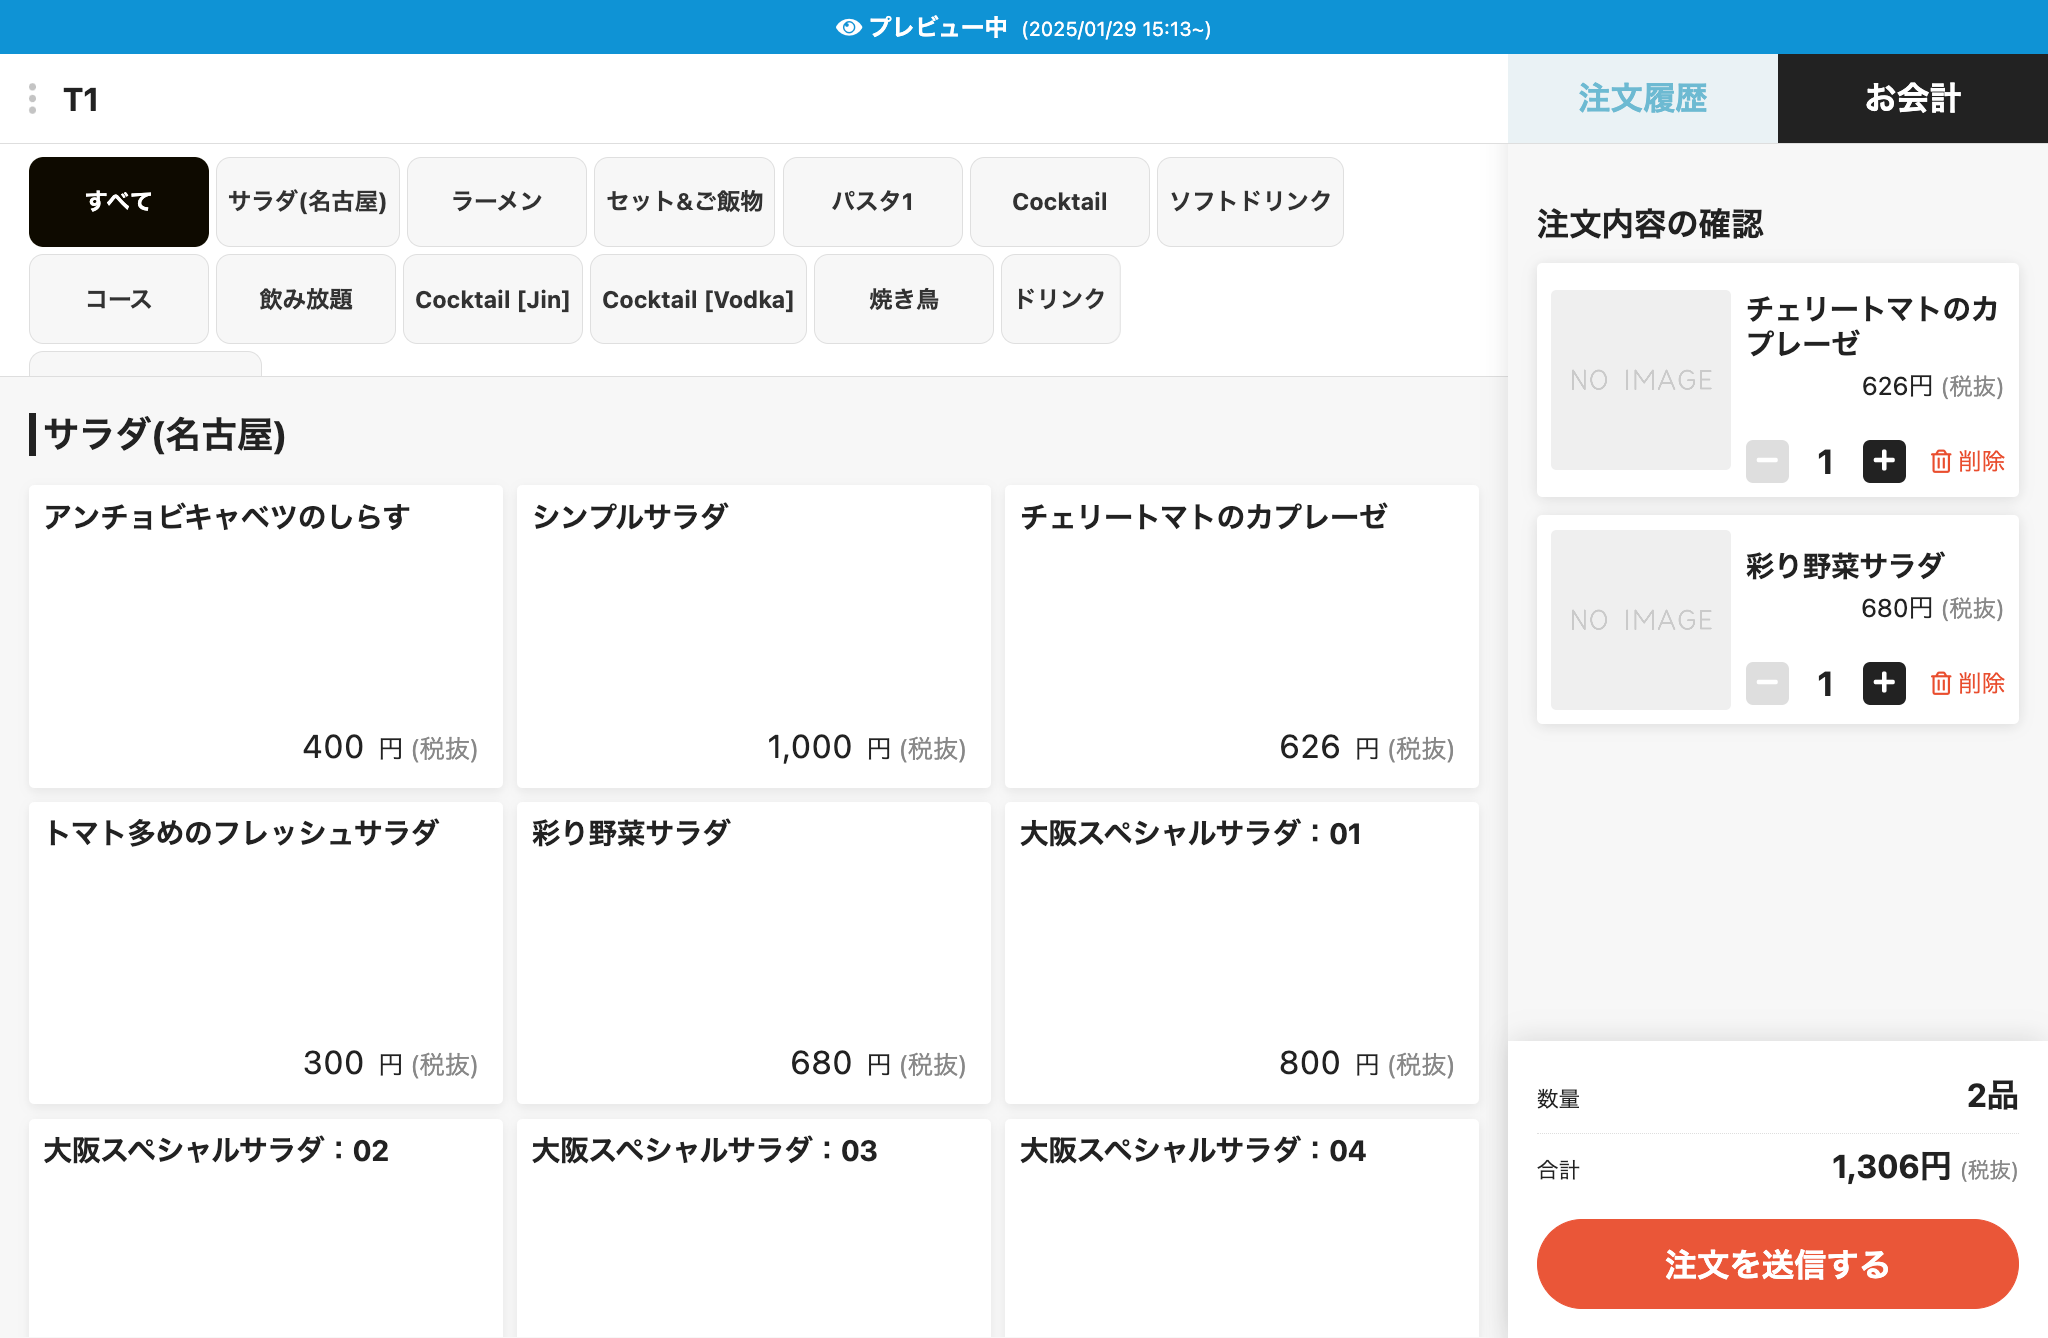This screenshot has width=2048, height=1338.
Task: Select the Cocktail [Jin] category
Action: click(493, 299)
